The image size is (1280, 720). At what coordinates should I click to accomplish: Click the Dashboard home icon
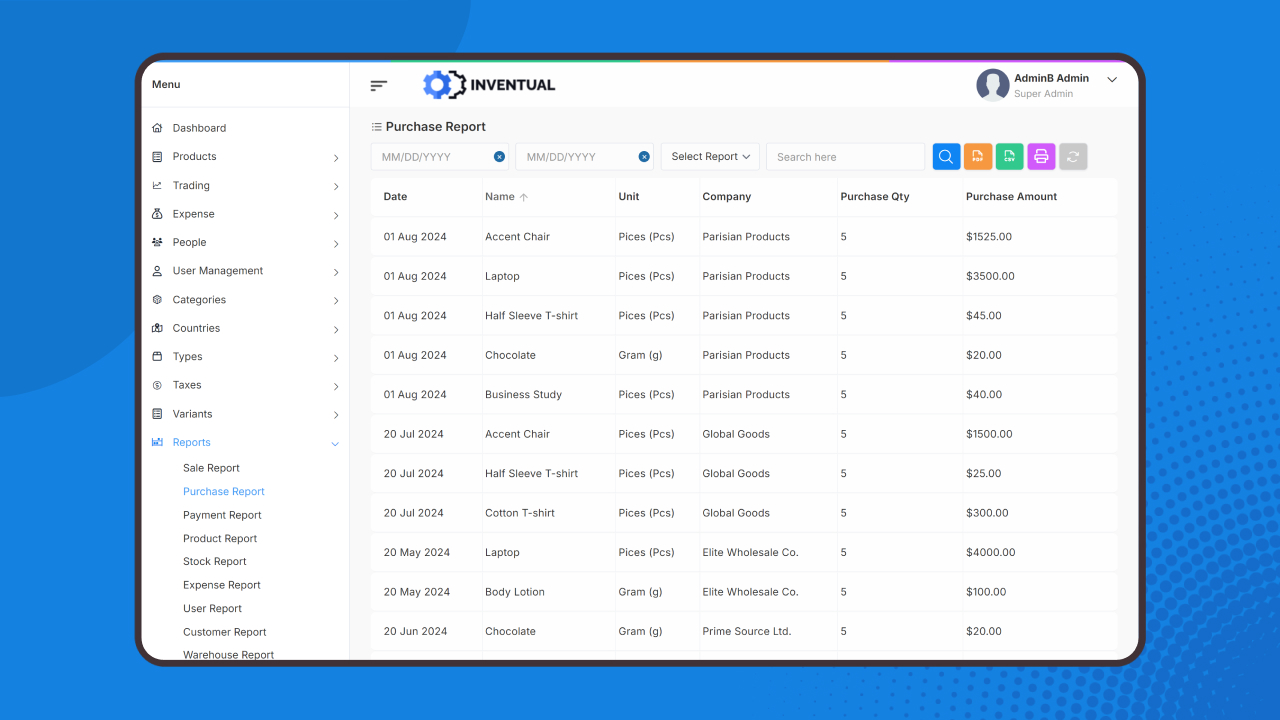(156, 128)
